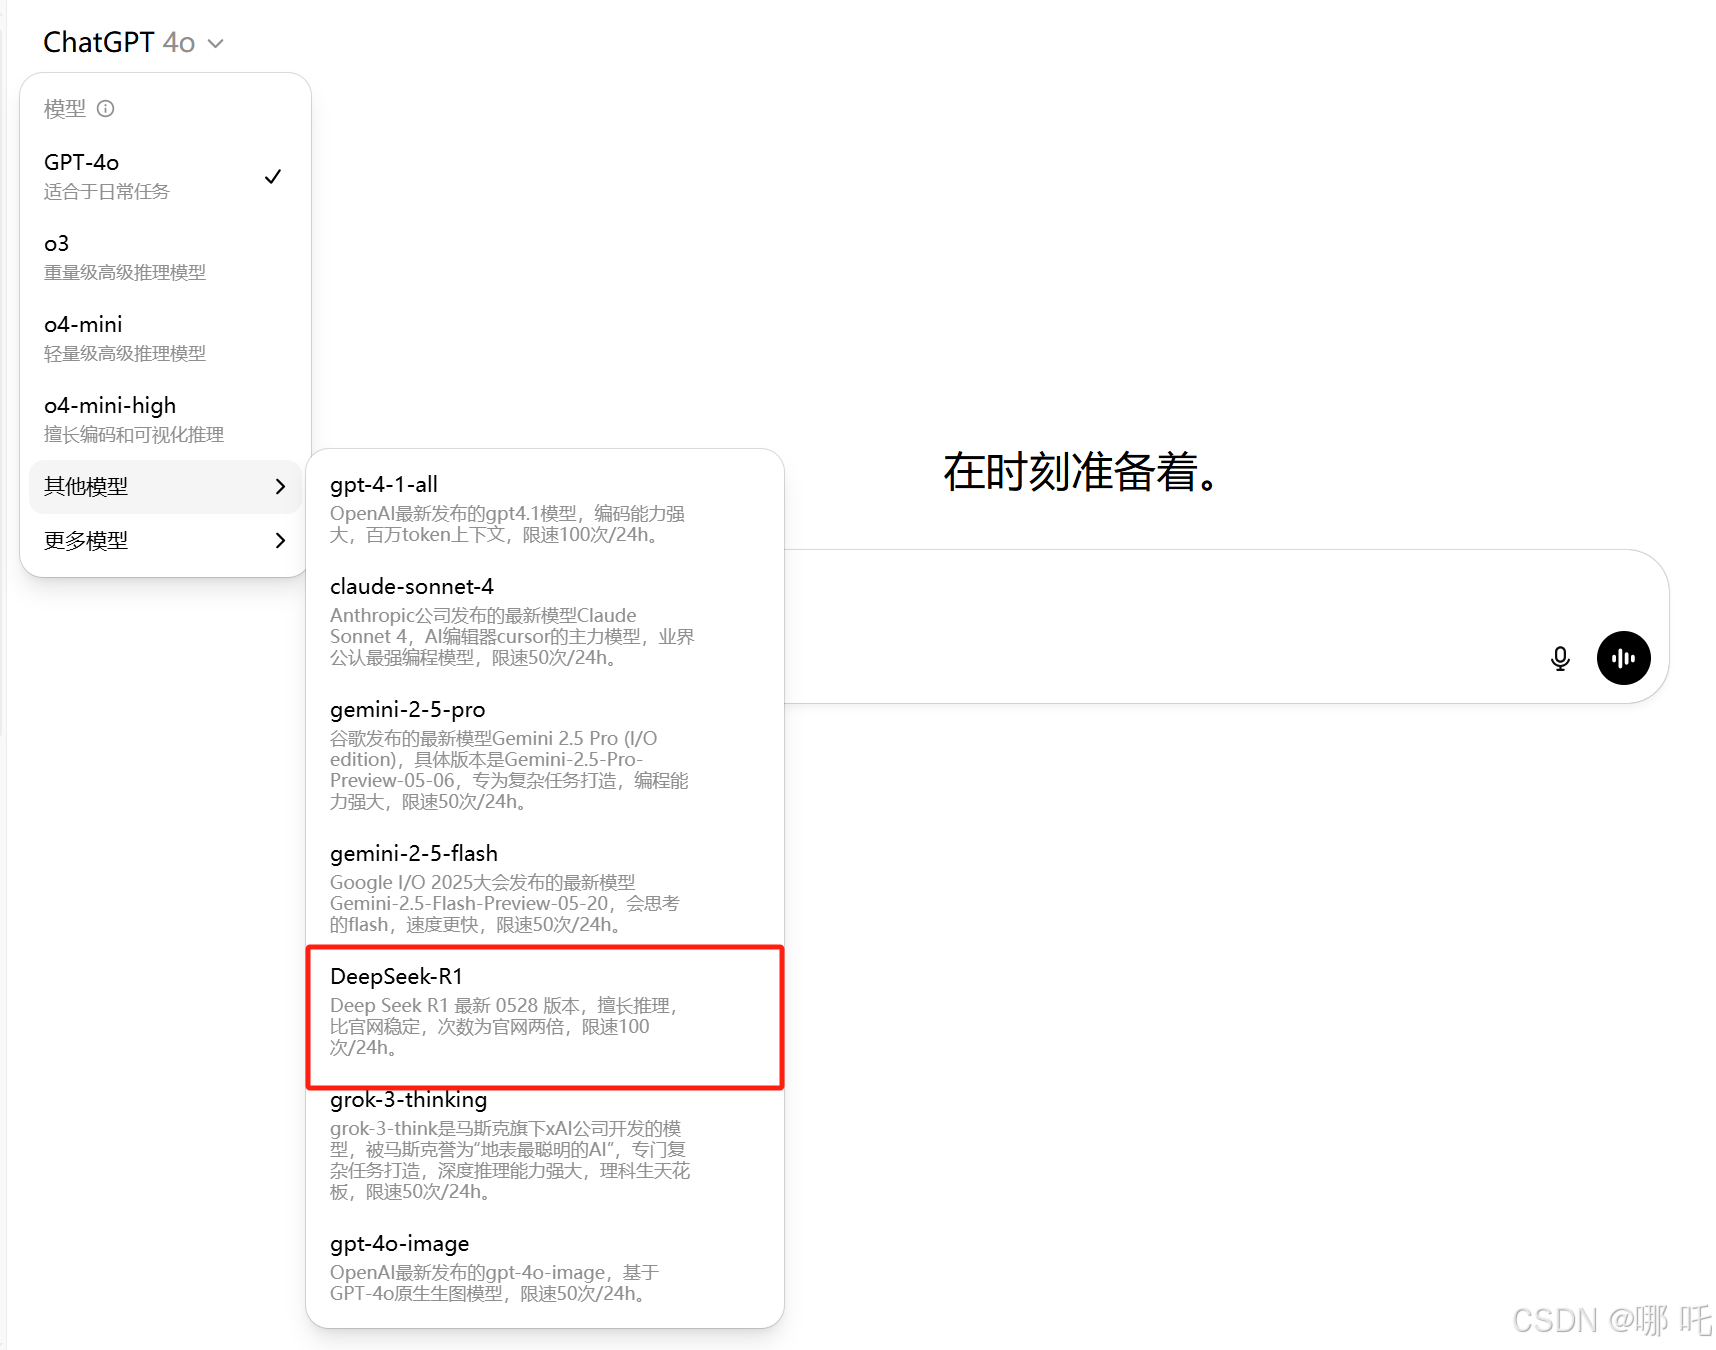The width and height of the screenshot is (1716, 1350).
Task: Start voice mode with the black waveform button
Action: pyautogui.click(x=1623, y=658)
